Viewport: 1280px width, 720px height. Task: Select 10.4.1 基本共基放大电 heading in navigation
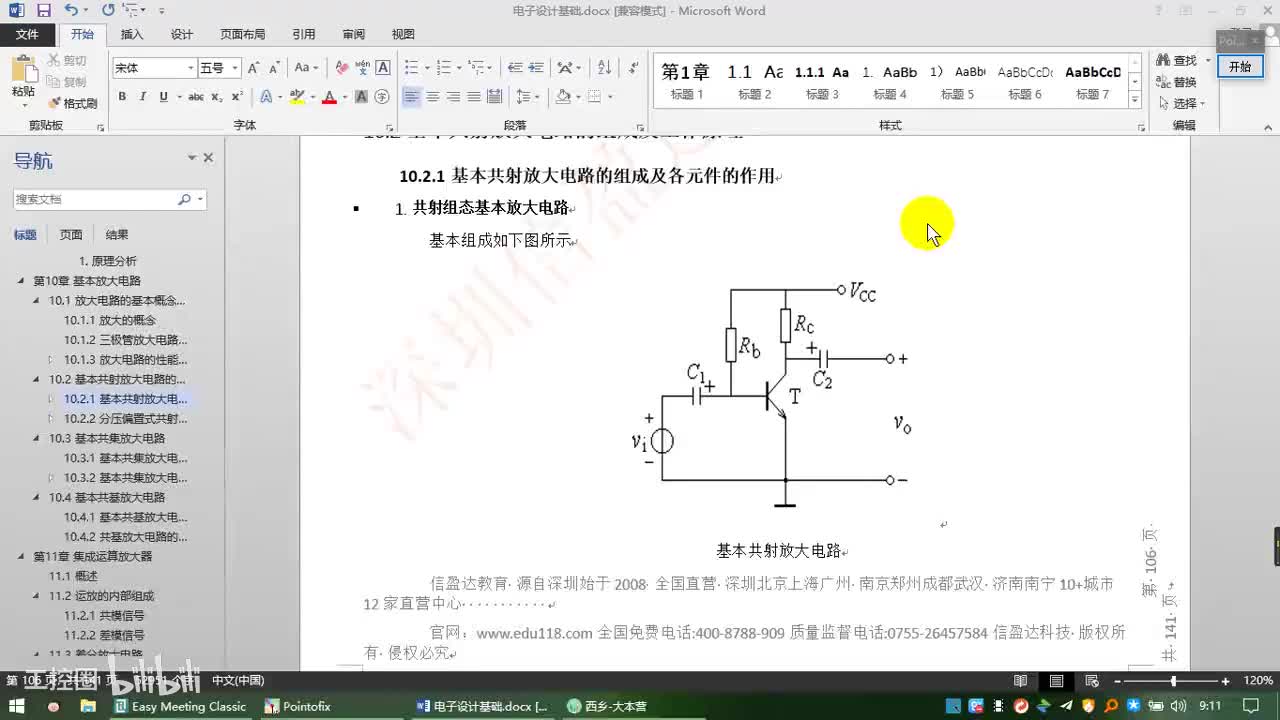(126, 517)
